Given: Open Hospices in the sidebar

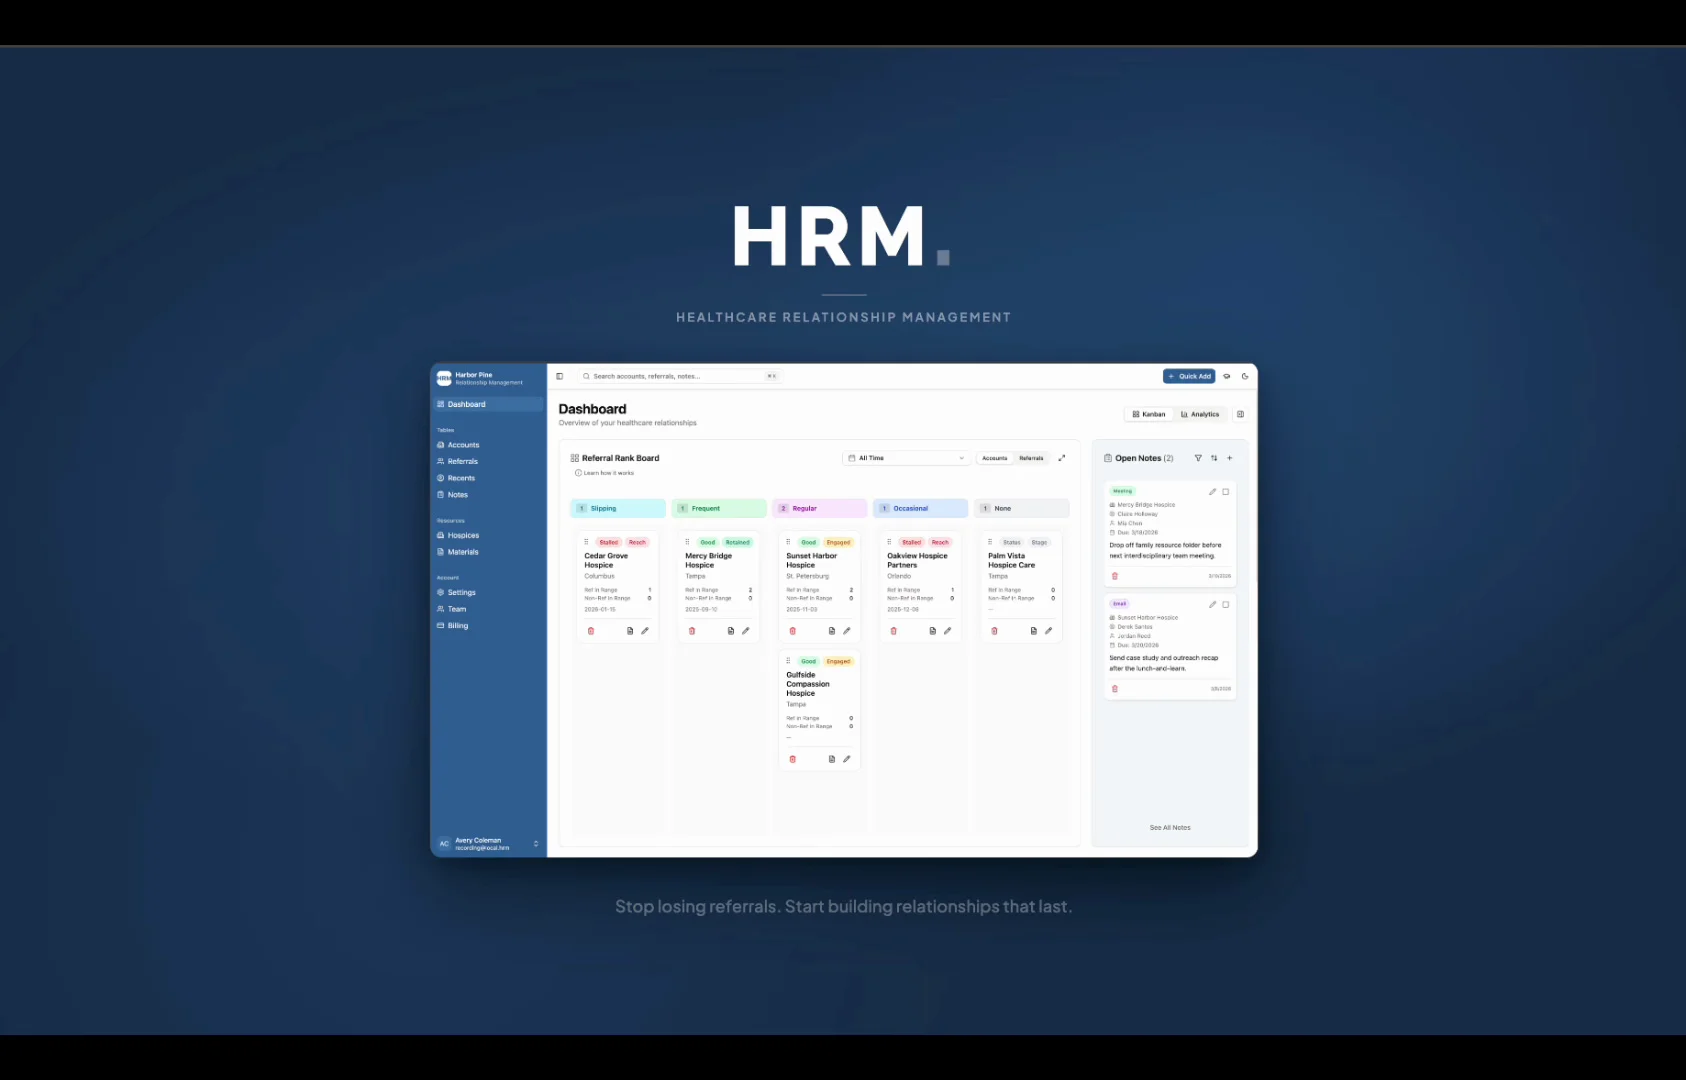Looking at the screenshot, I should (463, 535).
